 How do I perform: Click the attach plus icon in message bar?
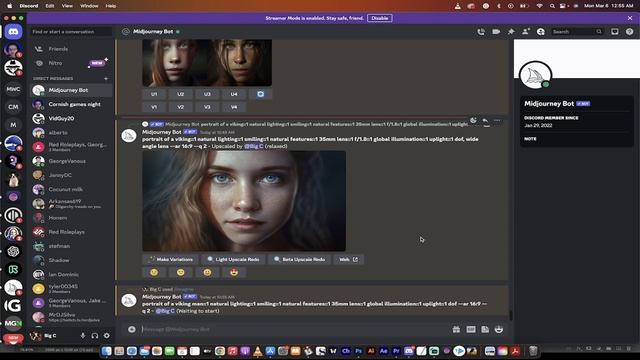[131, 329]
